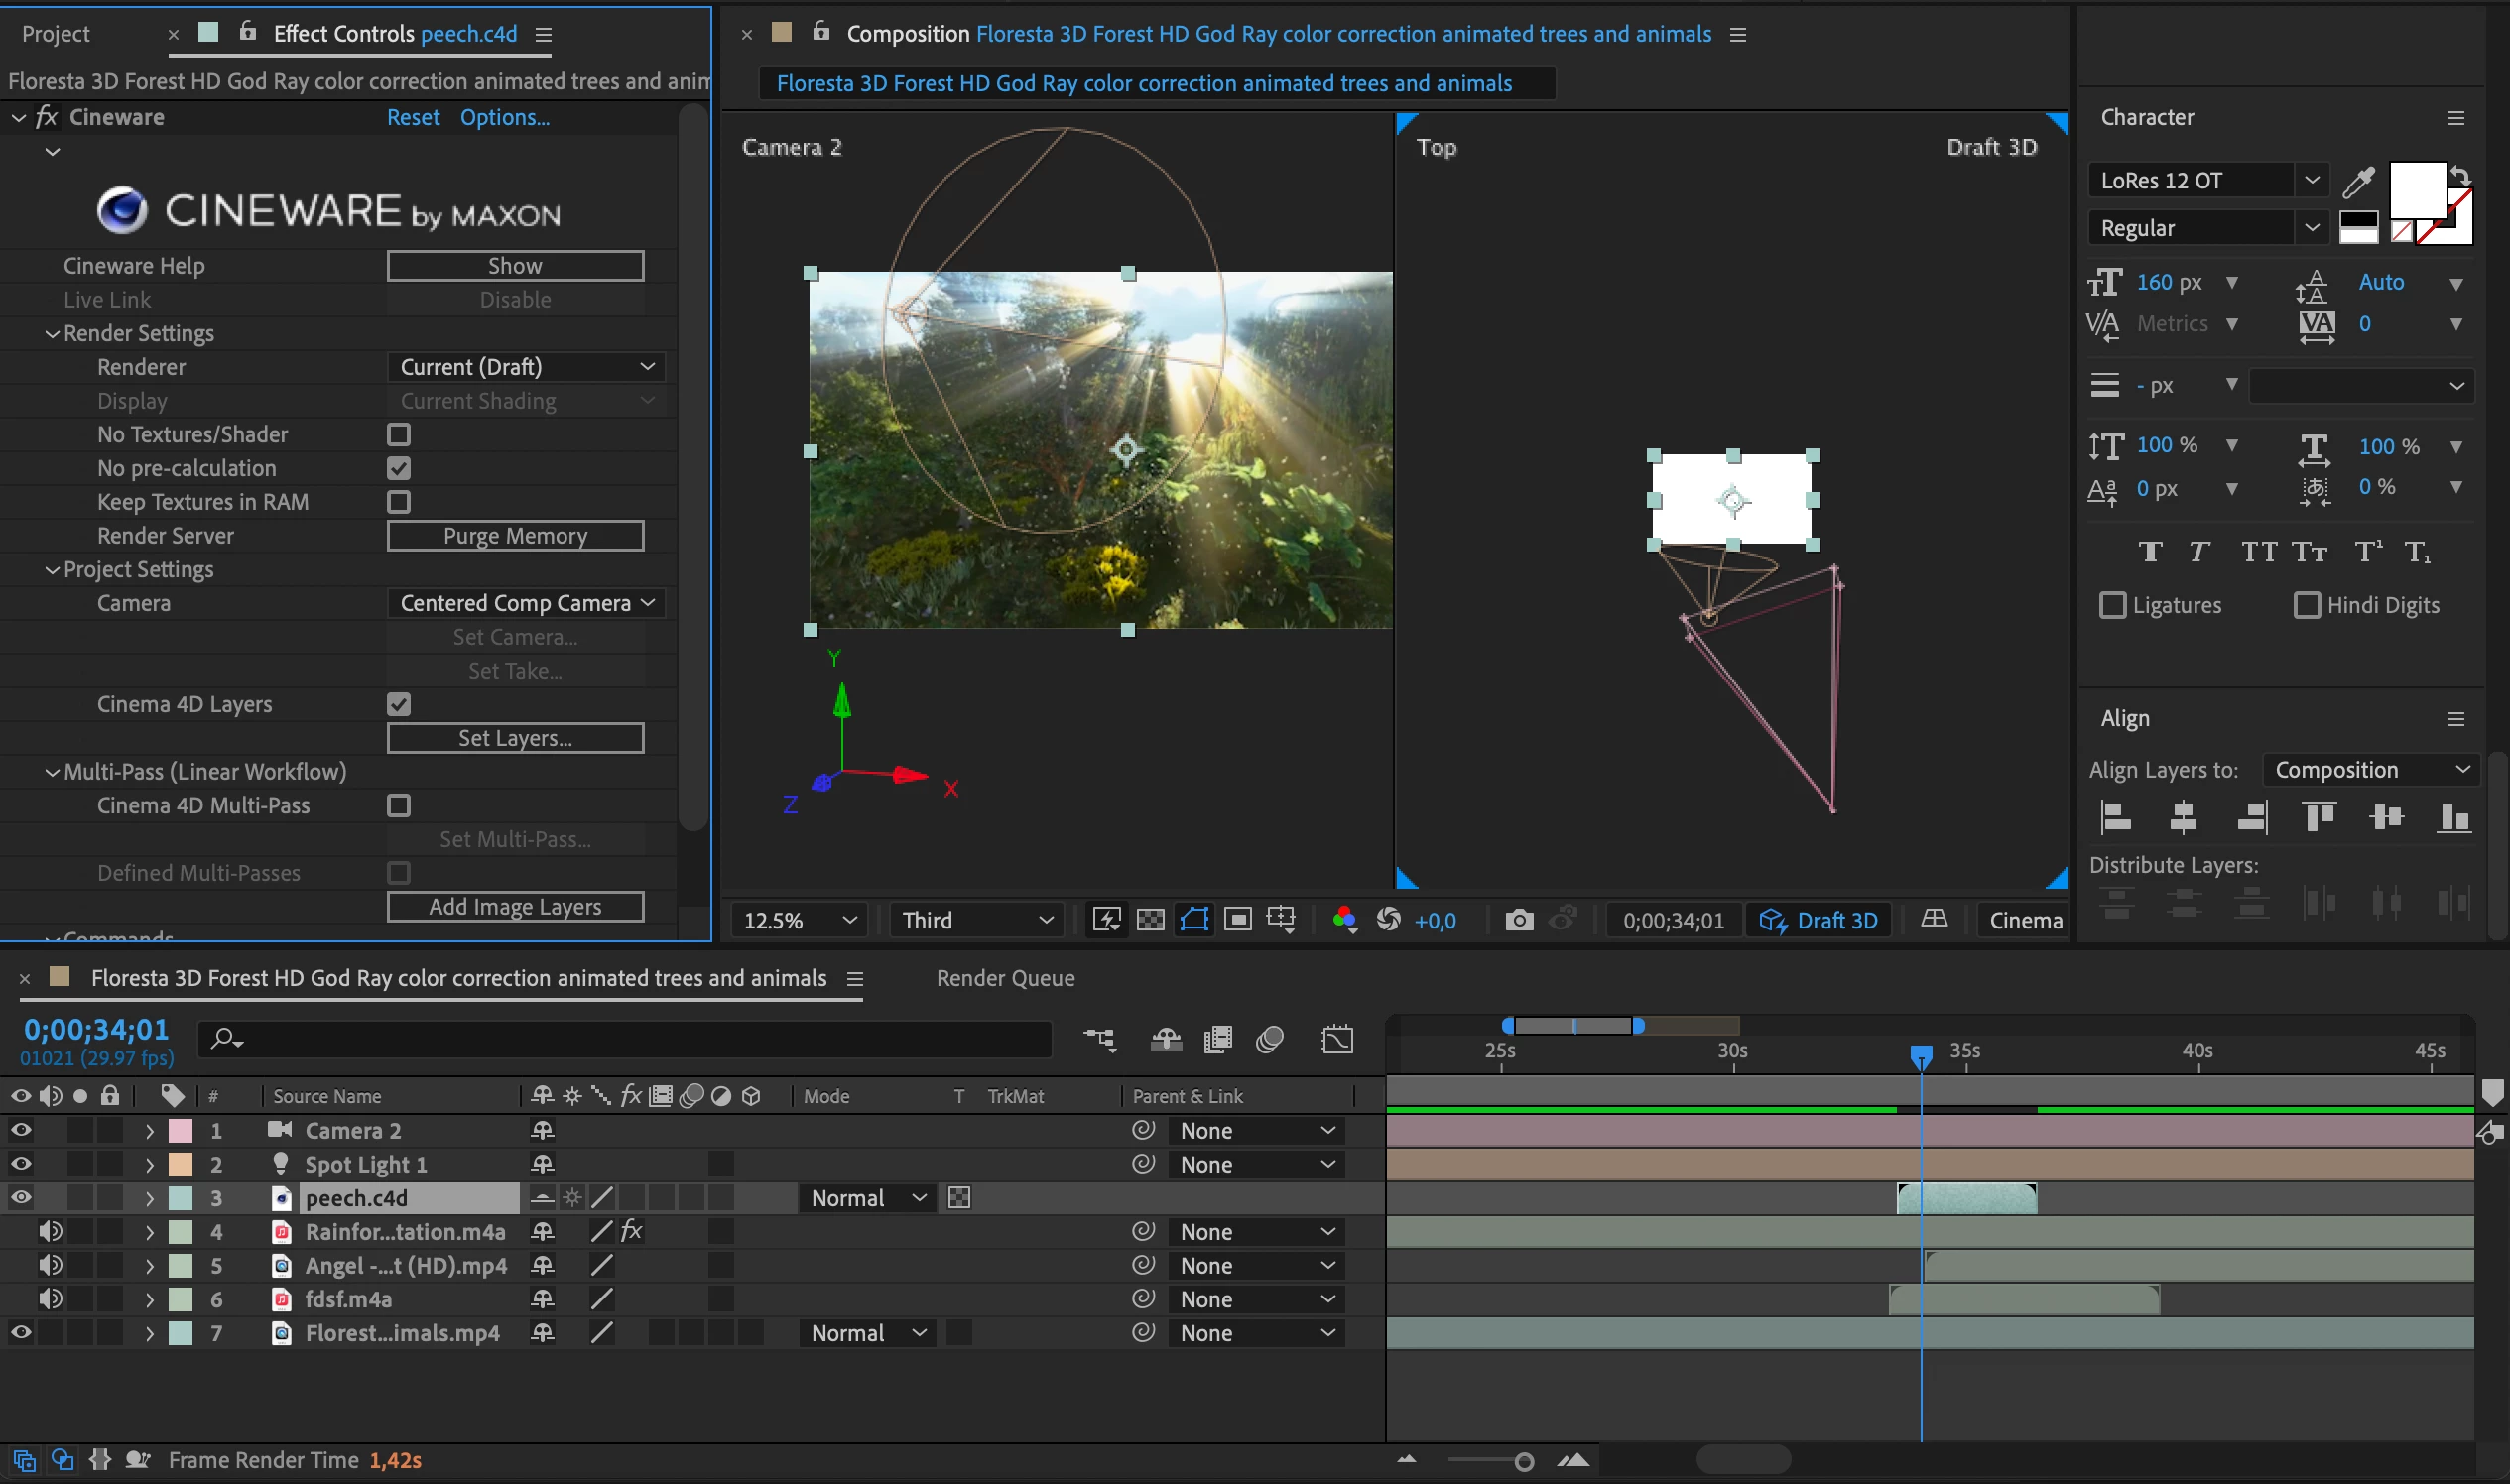Switch to the Project panel tab

tap(56, 34)
